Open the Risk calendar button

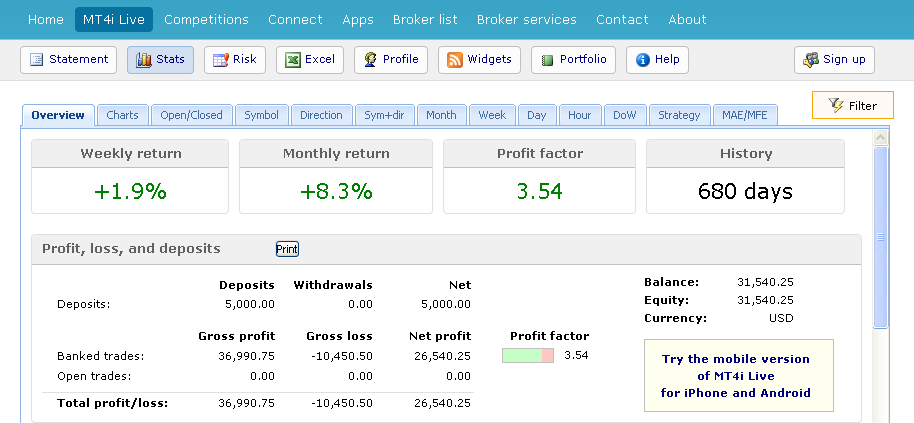point(234,60)
